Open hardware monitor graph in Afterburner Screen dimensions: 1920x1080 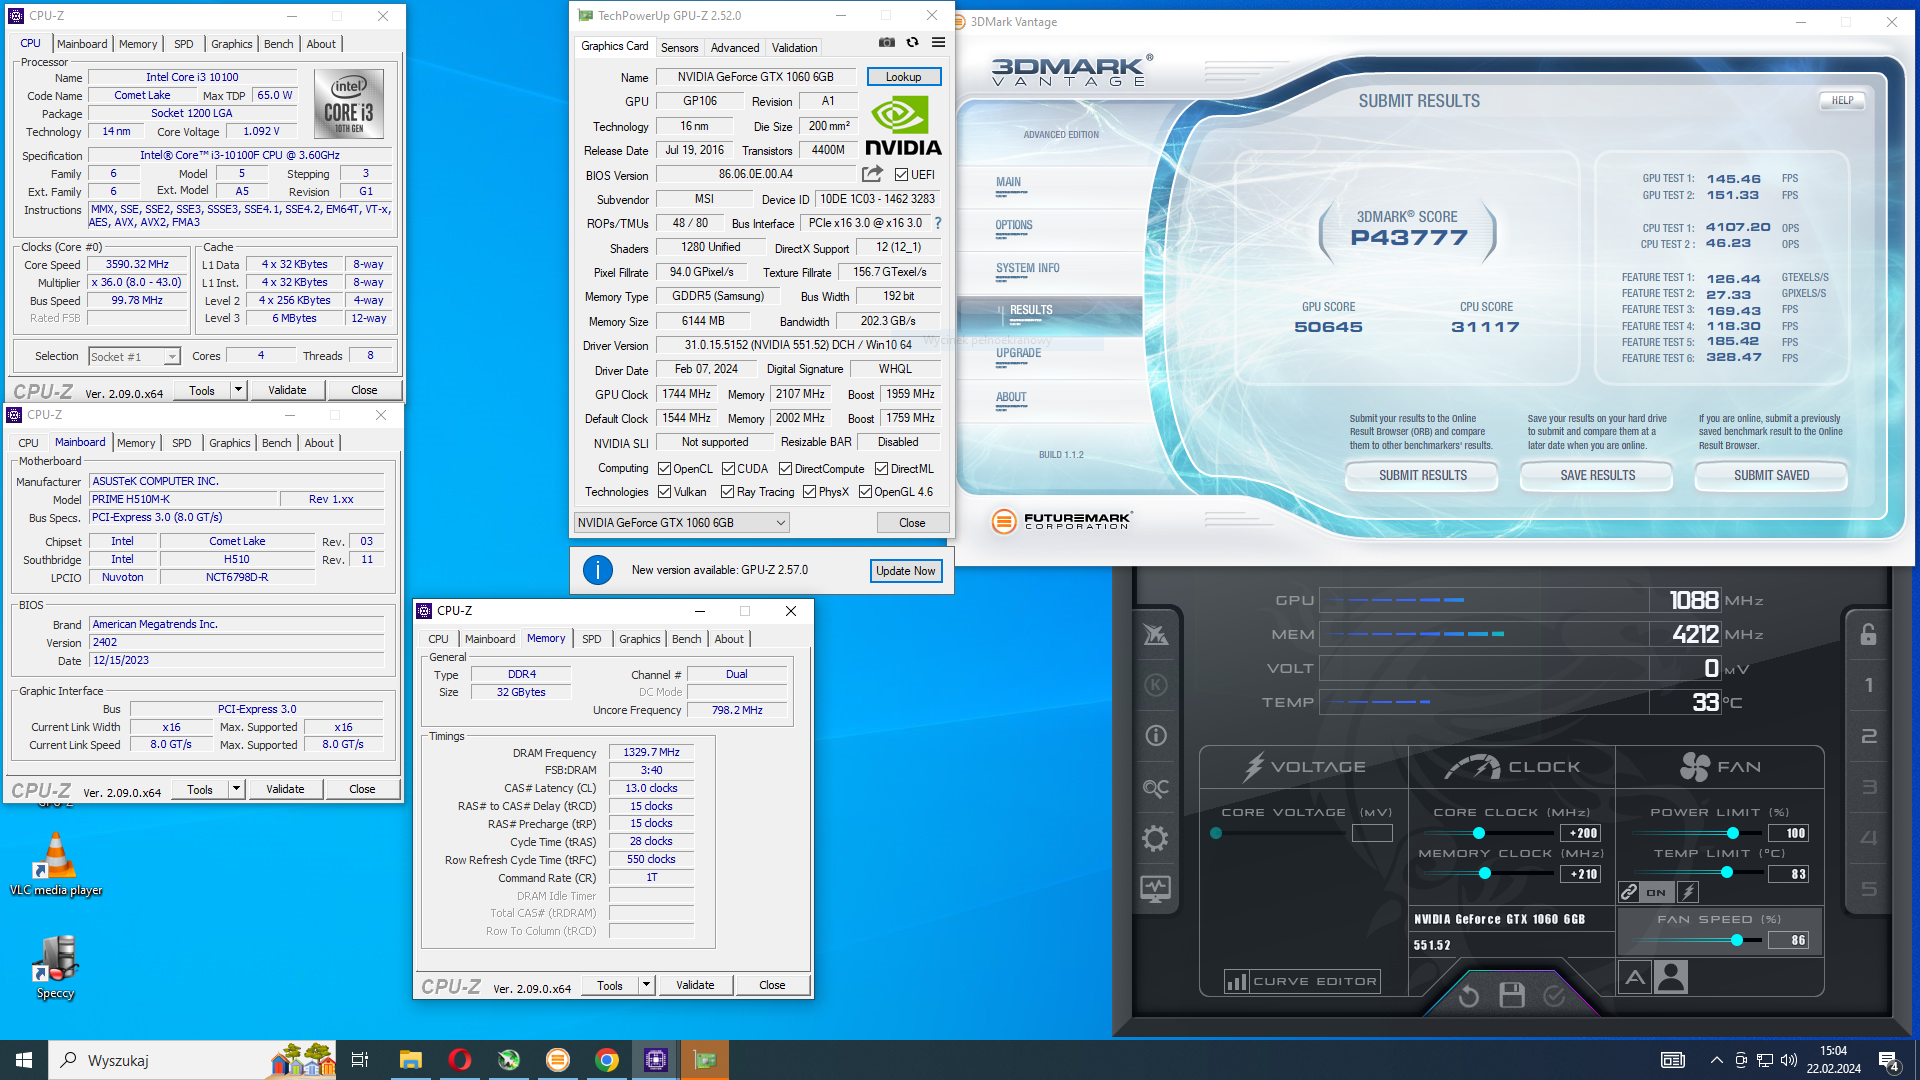tap(1156, 889)
